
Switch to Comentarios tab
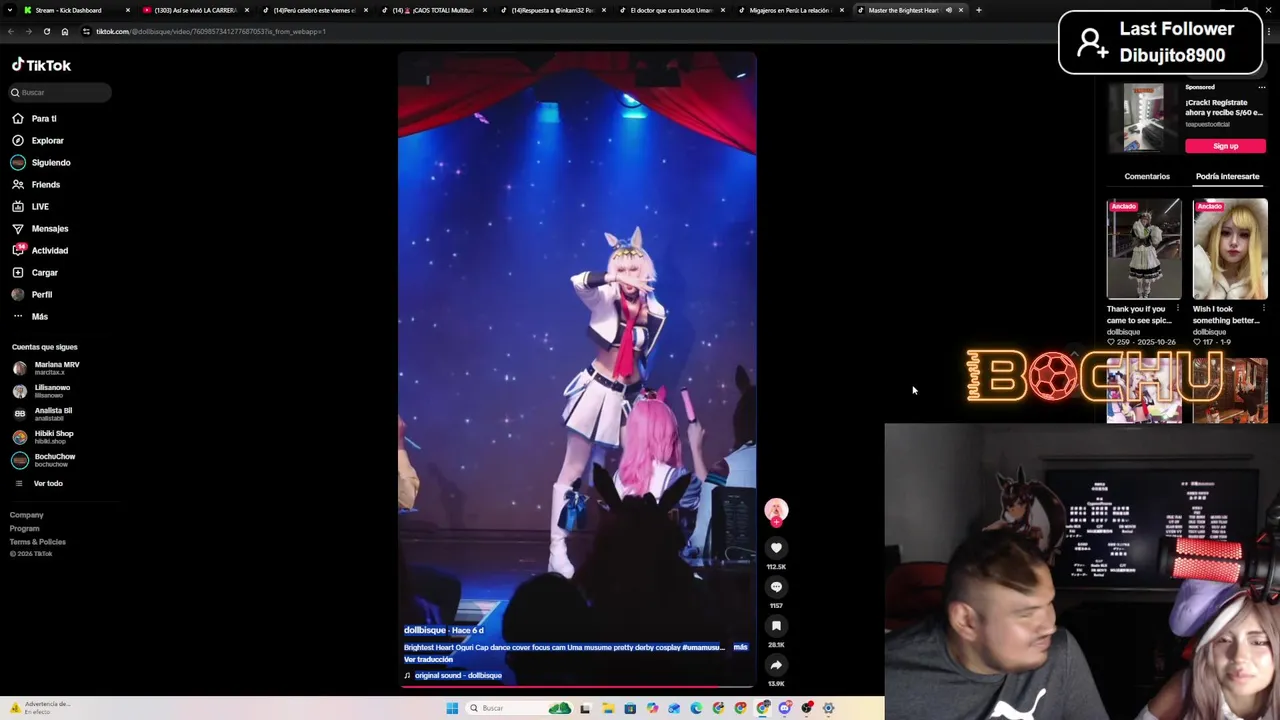point(1147,176)
